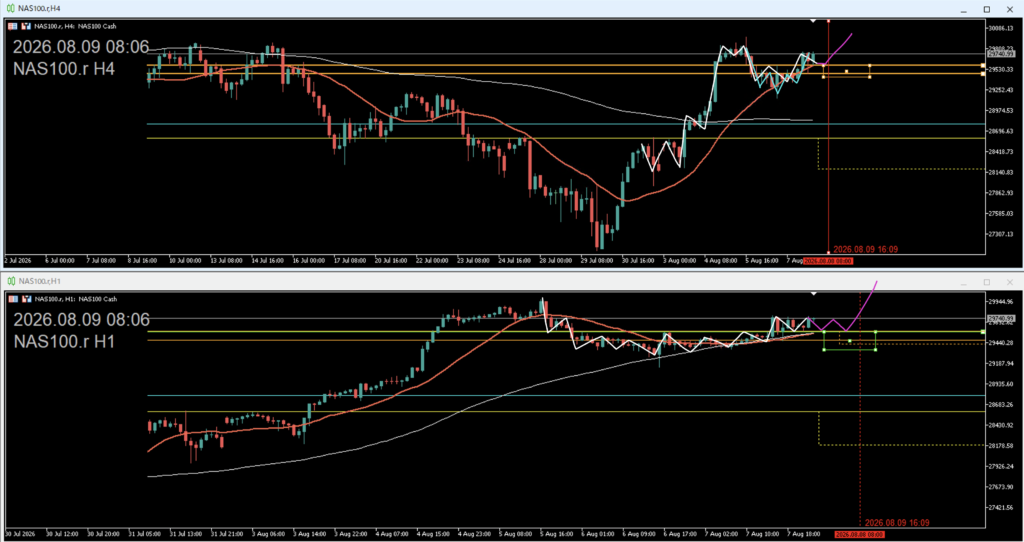Select the 2026.08.09 08:06 text in H1 chart
Viewport: 1024px width, 542px height.
coord(81,320)
